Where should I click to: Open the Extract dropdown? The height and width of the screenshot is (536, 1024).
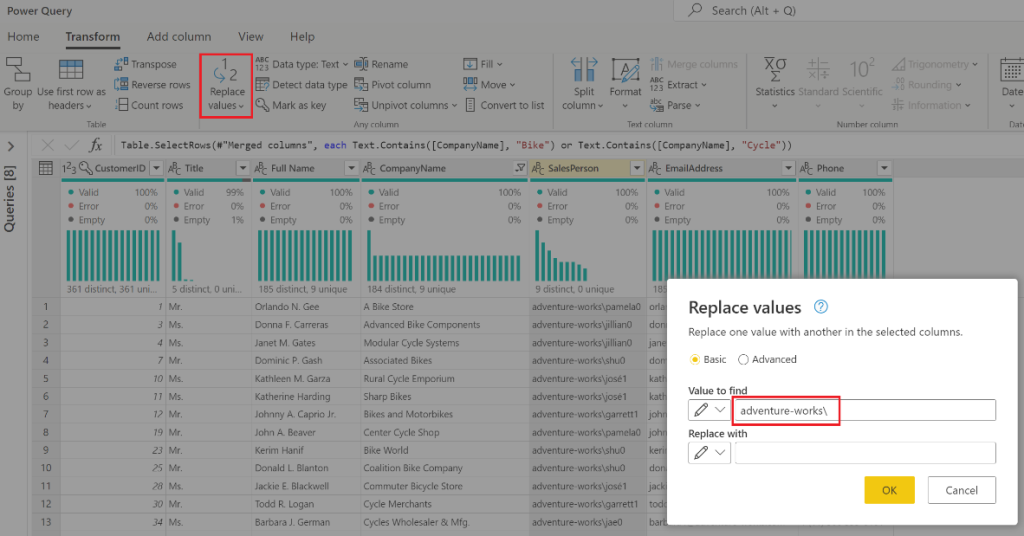coord(679,84)
